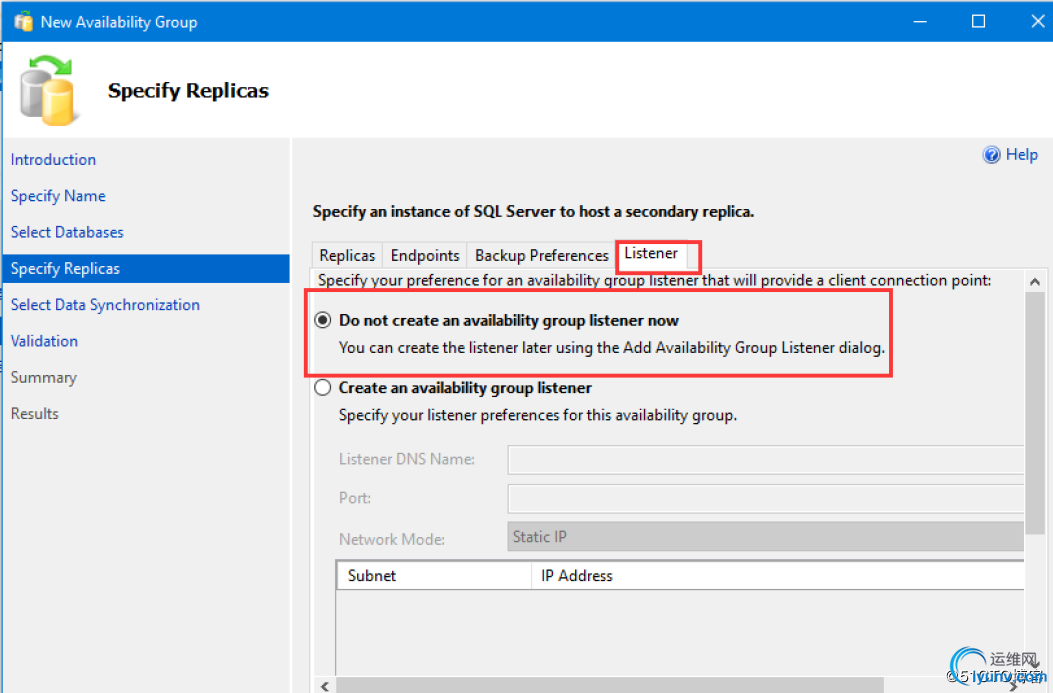Click the Subnet column header
The height and width of the screenshot is (693, 1053).
point(434,576)
